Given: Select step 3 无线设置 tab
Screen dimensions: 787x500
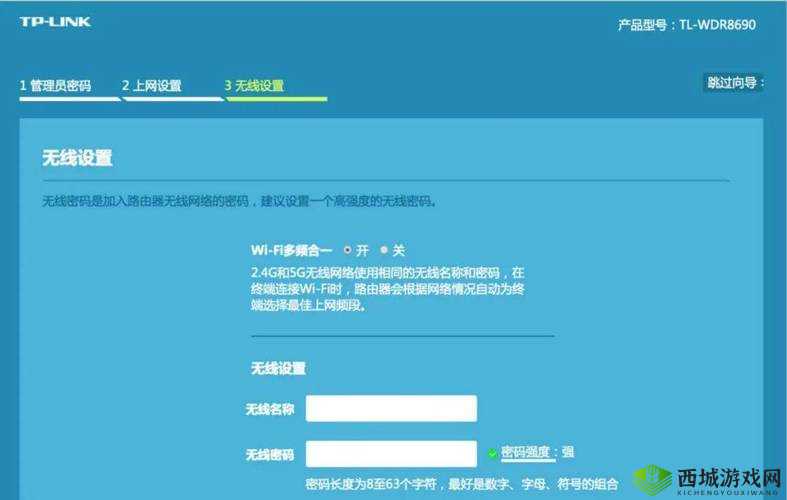Looking at the screenshot, I should click(x=254, y=86).
